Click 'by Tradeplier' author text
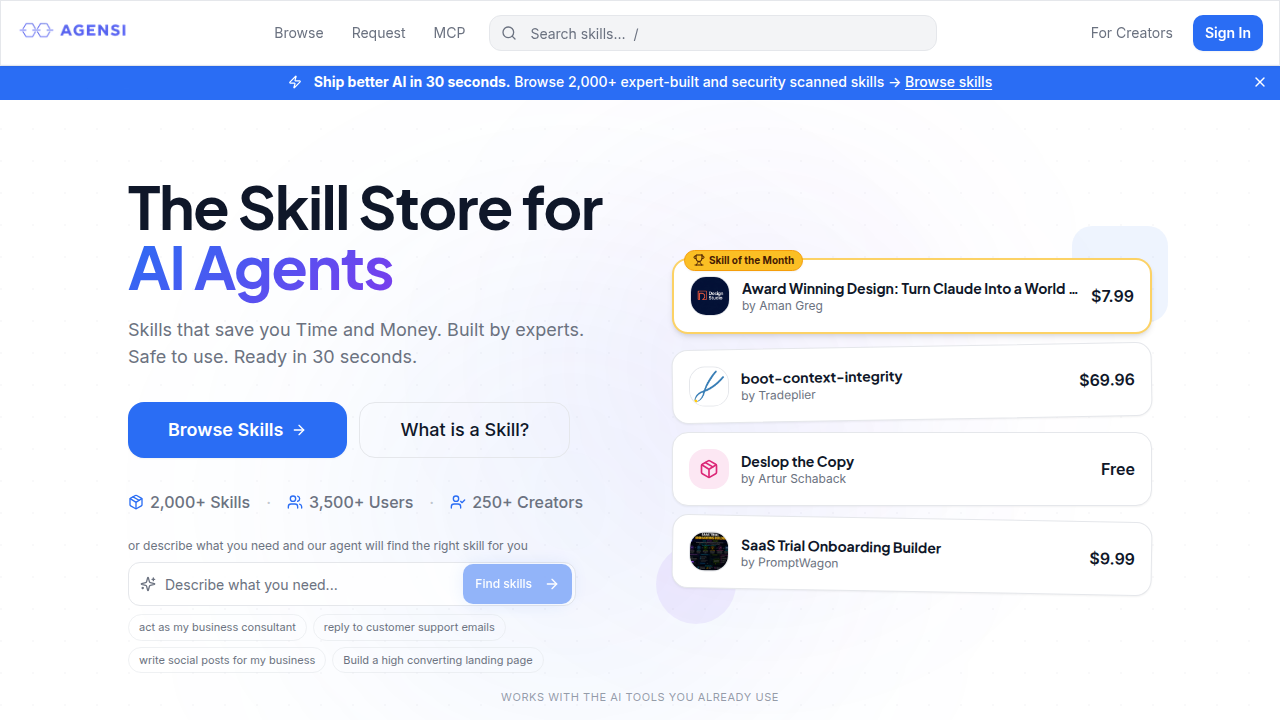 pyautogui.click(x=778, y=395)
